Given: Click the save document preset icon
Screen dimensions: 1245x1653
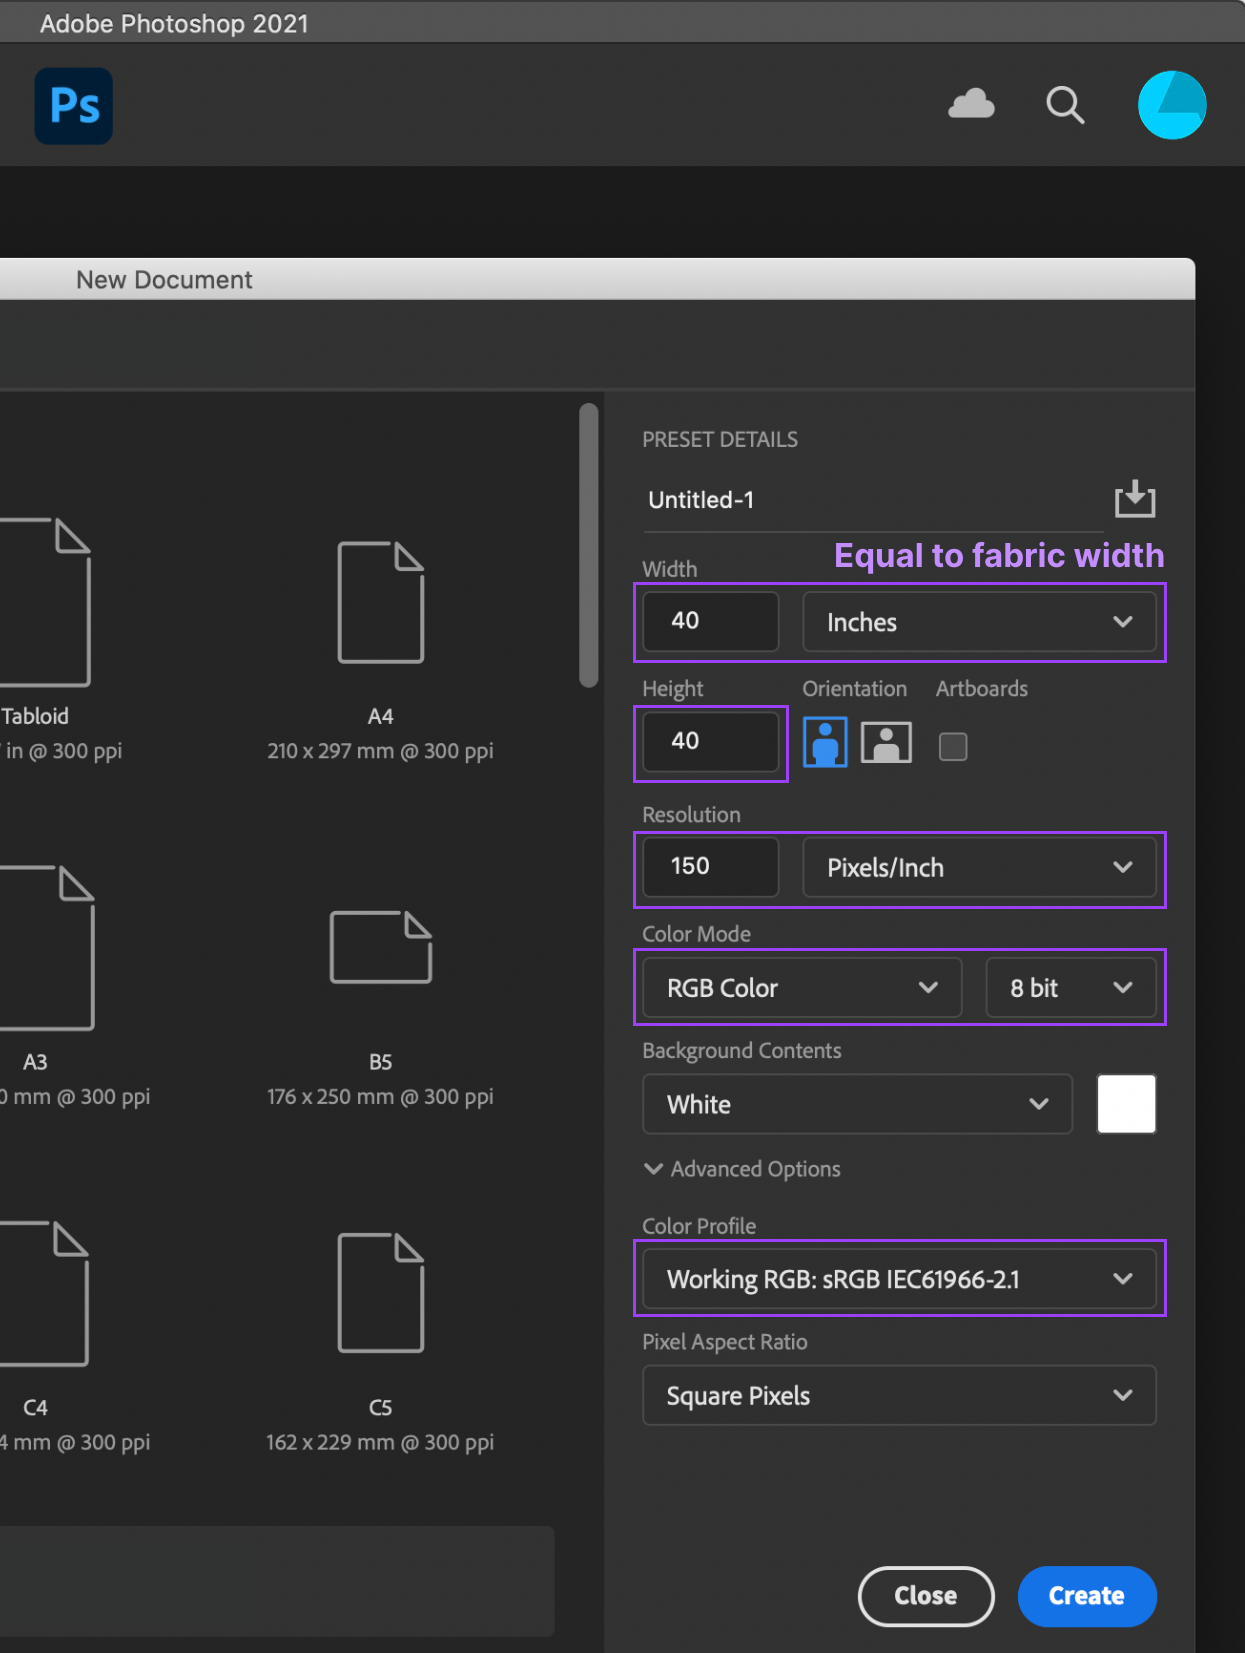Looking at the screenshot, I should tap(1134, 498).
